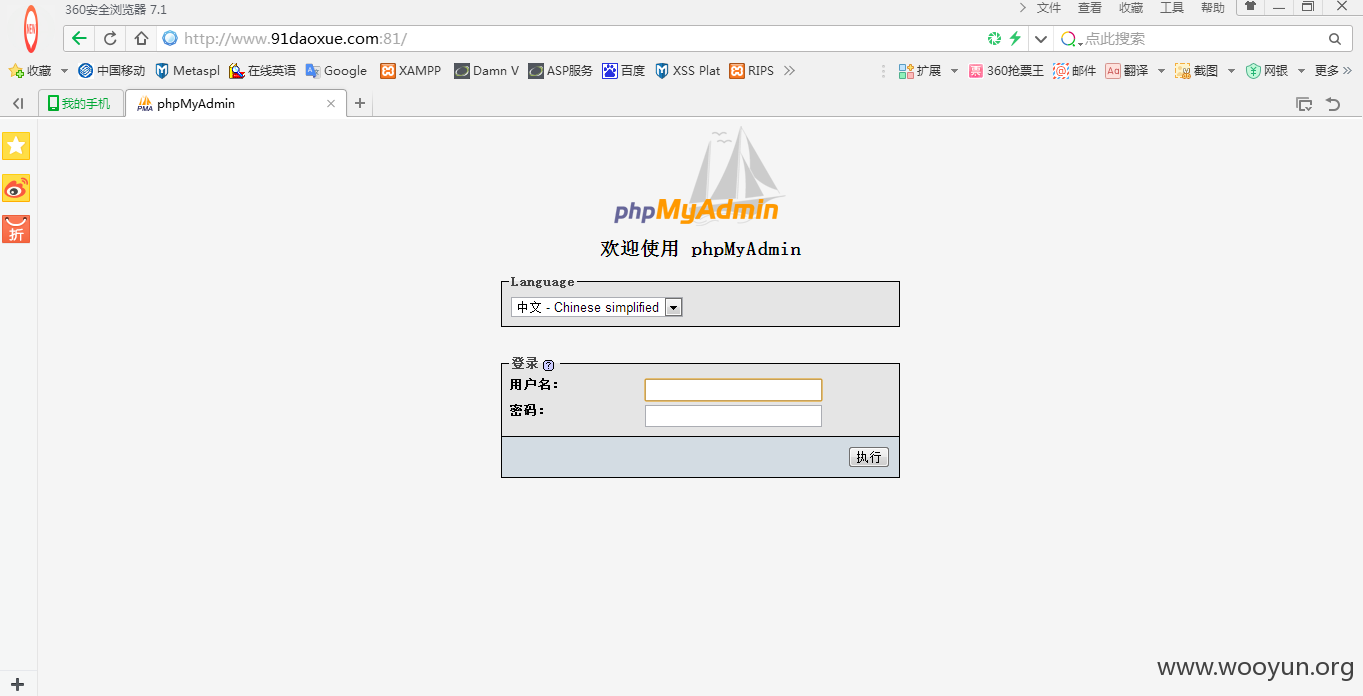Open the yellow star favorites sidebar icon
Screen dimensions: 1363x696
point(16,146)
